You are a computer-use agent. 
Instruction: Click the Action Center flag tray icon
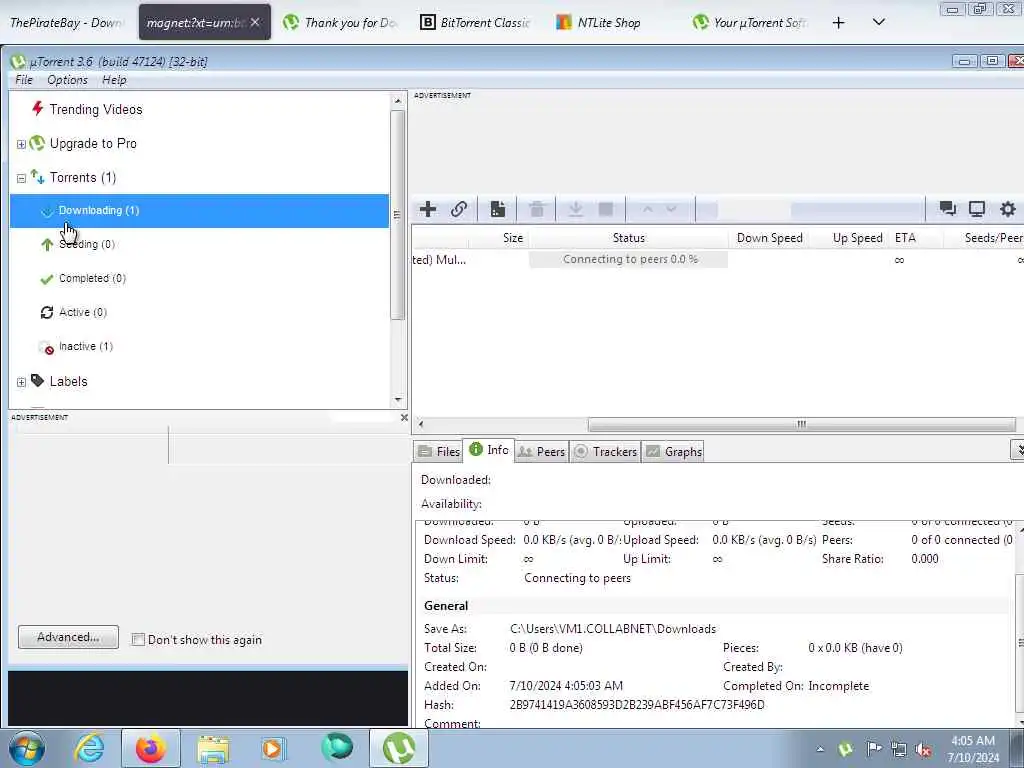tap(873, 748)
